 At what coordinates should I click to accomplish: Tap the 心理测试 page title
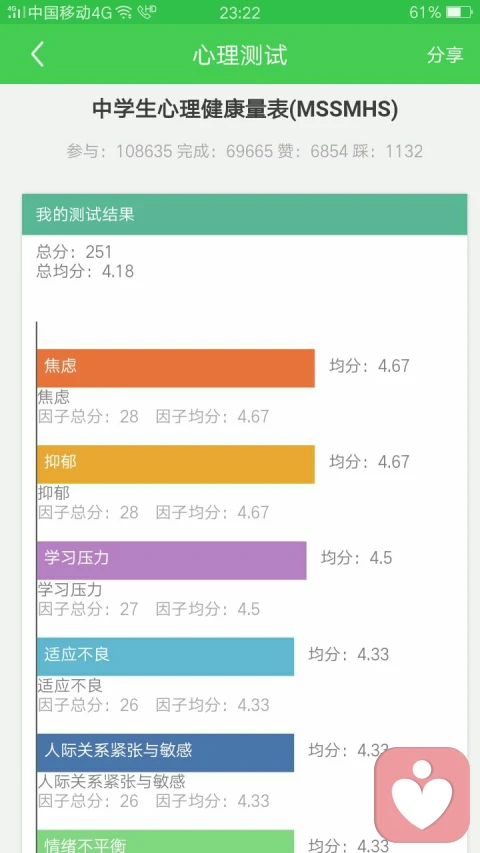pyautogui.click(x=239, y=55)
